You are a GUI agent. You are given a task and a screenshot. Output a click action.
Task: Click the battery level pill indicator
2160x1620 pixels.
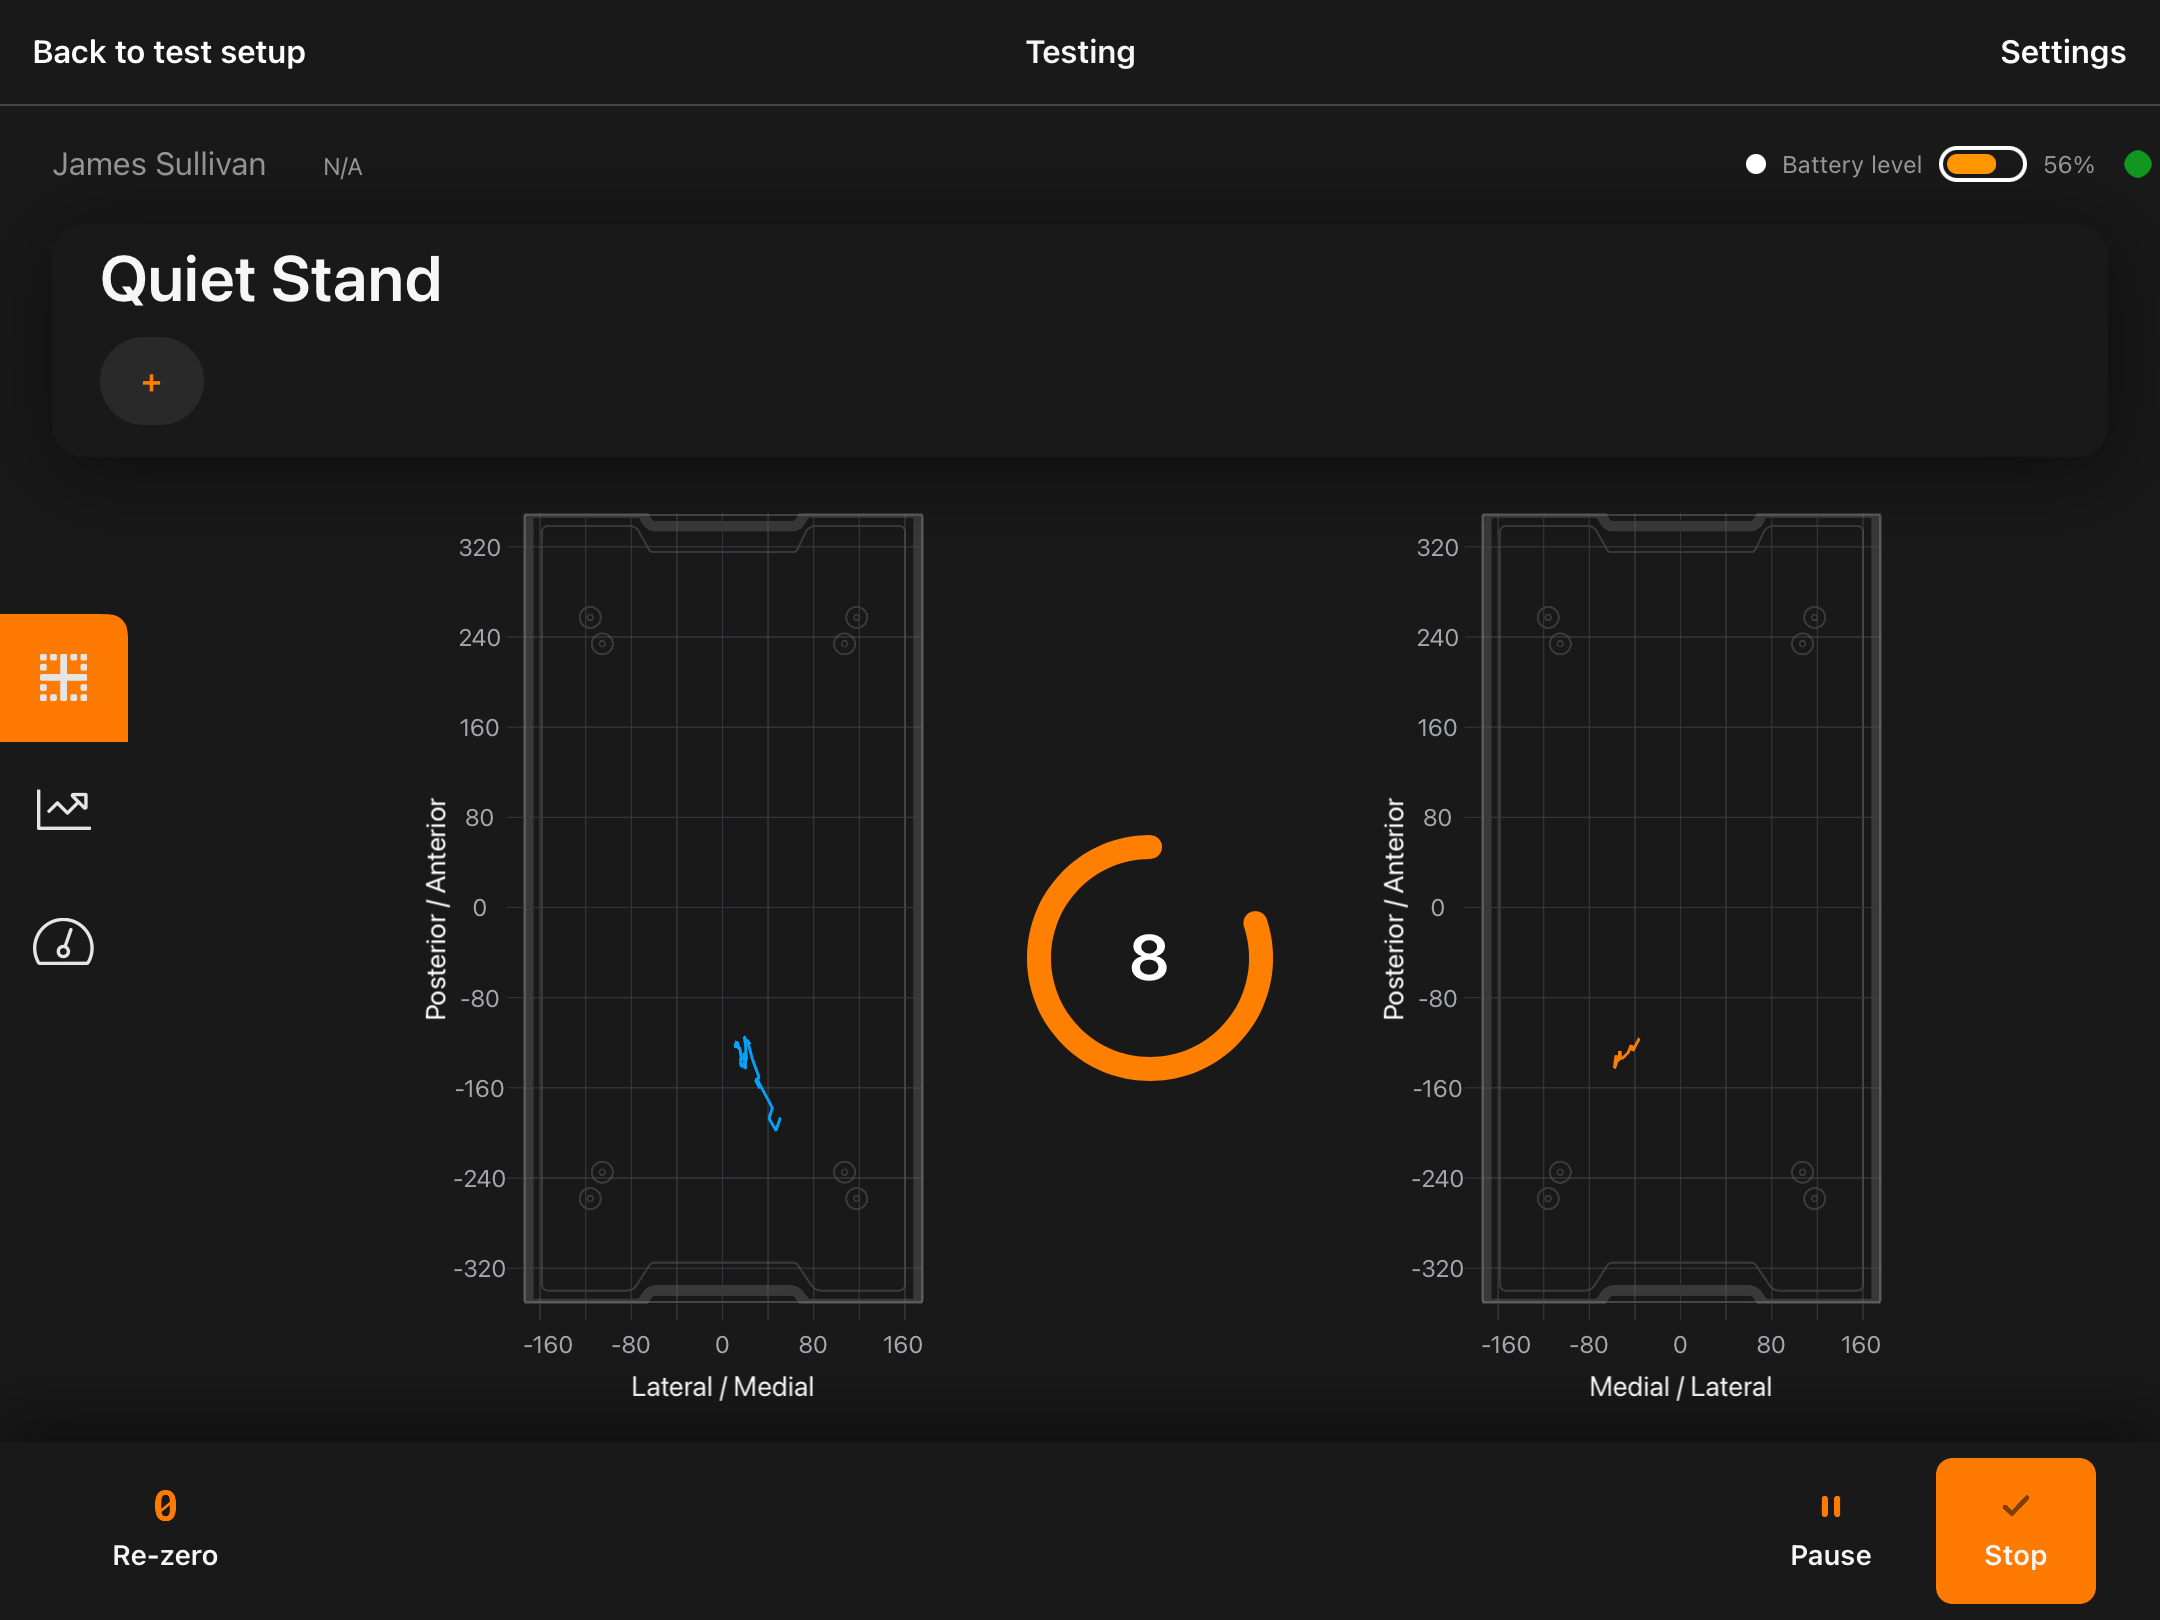[x=1983, y=164]
